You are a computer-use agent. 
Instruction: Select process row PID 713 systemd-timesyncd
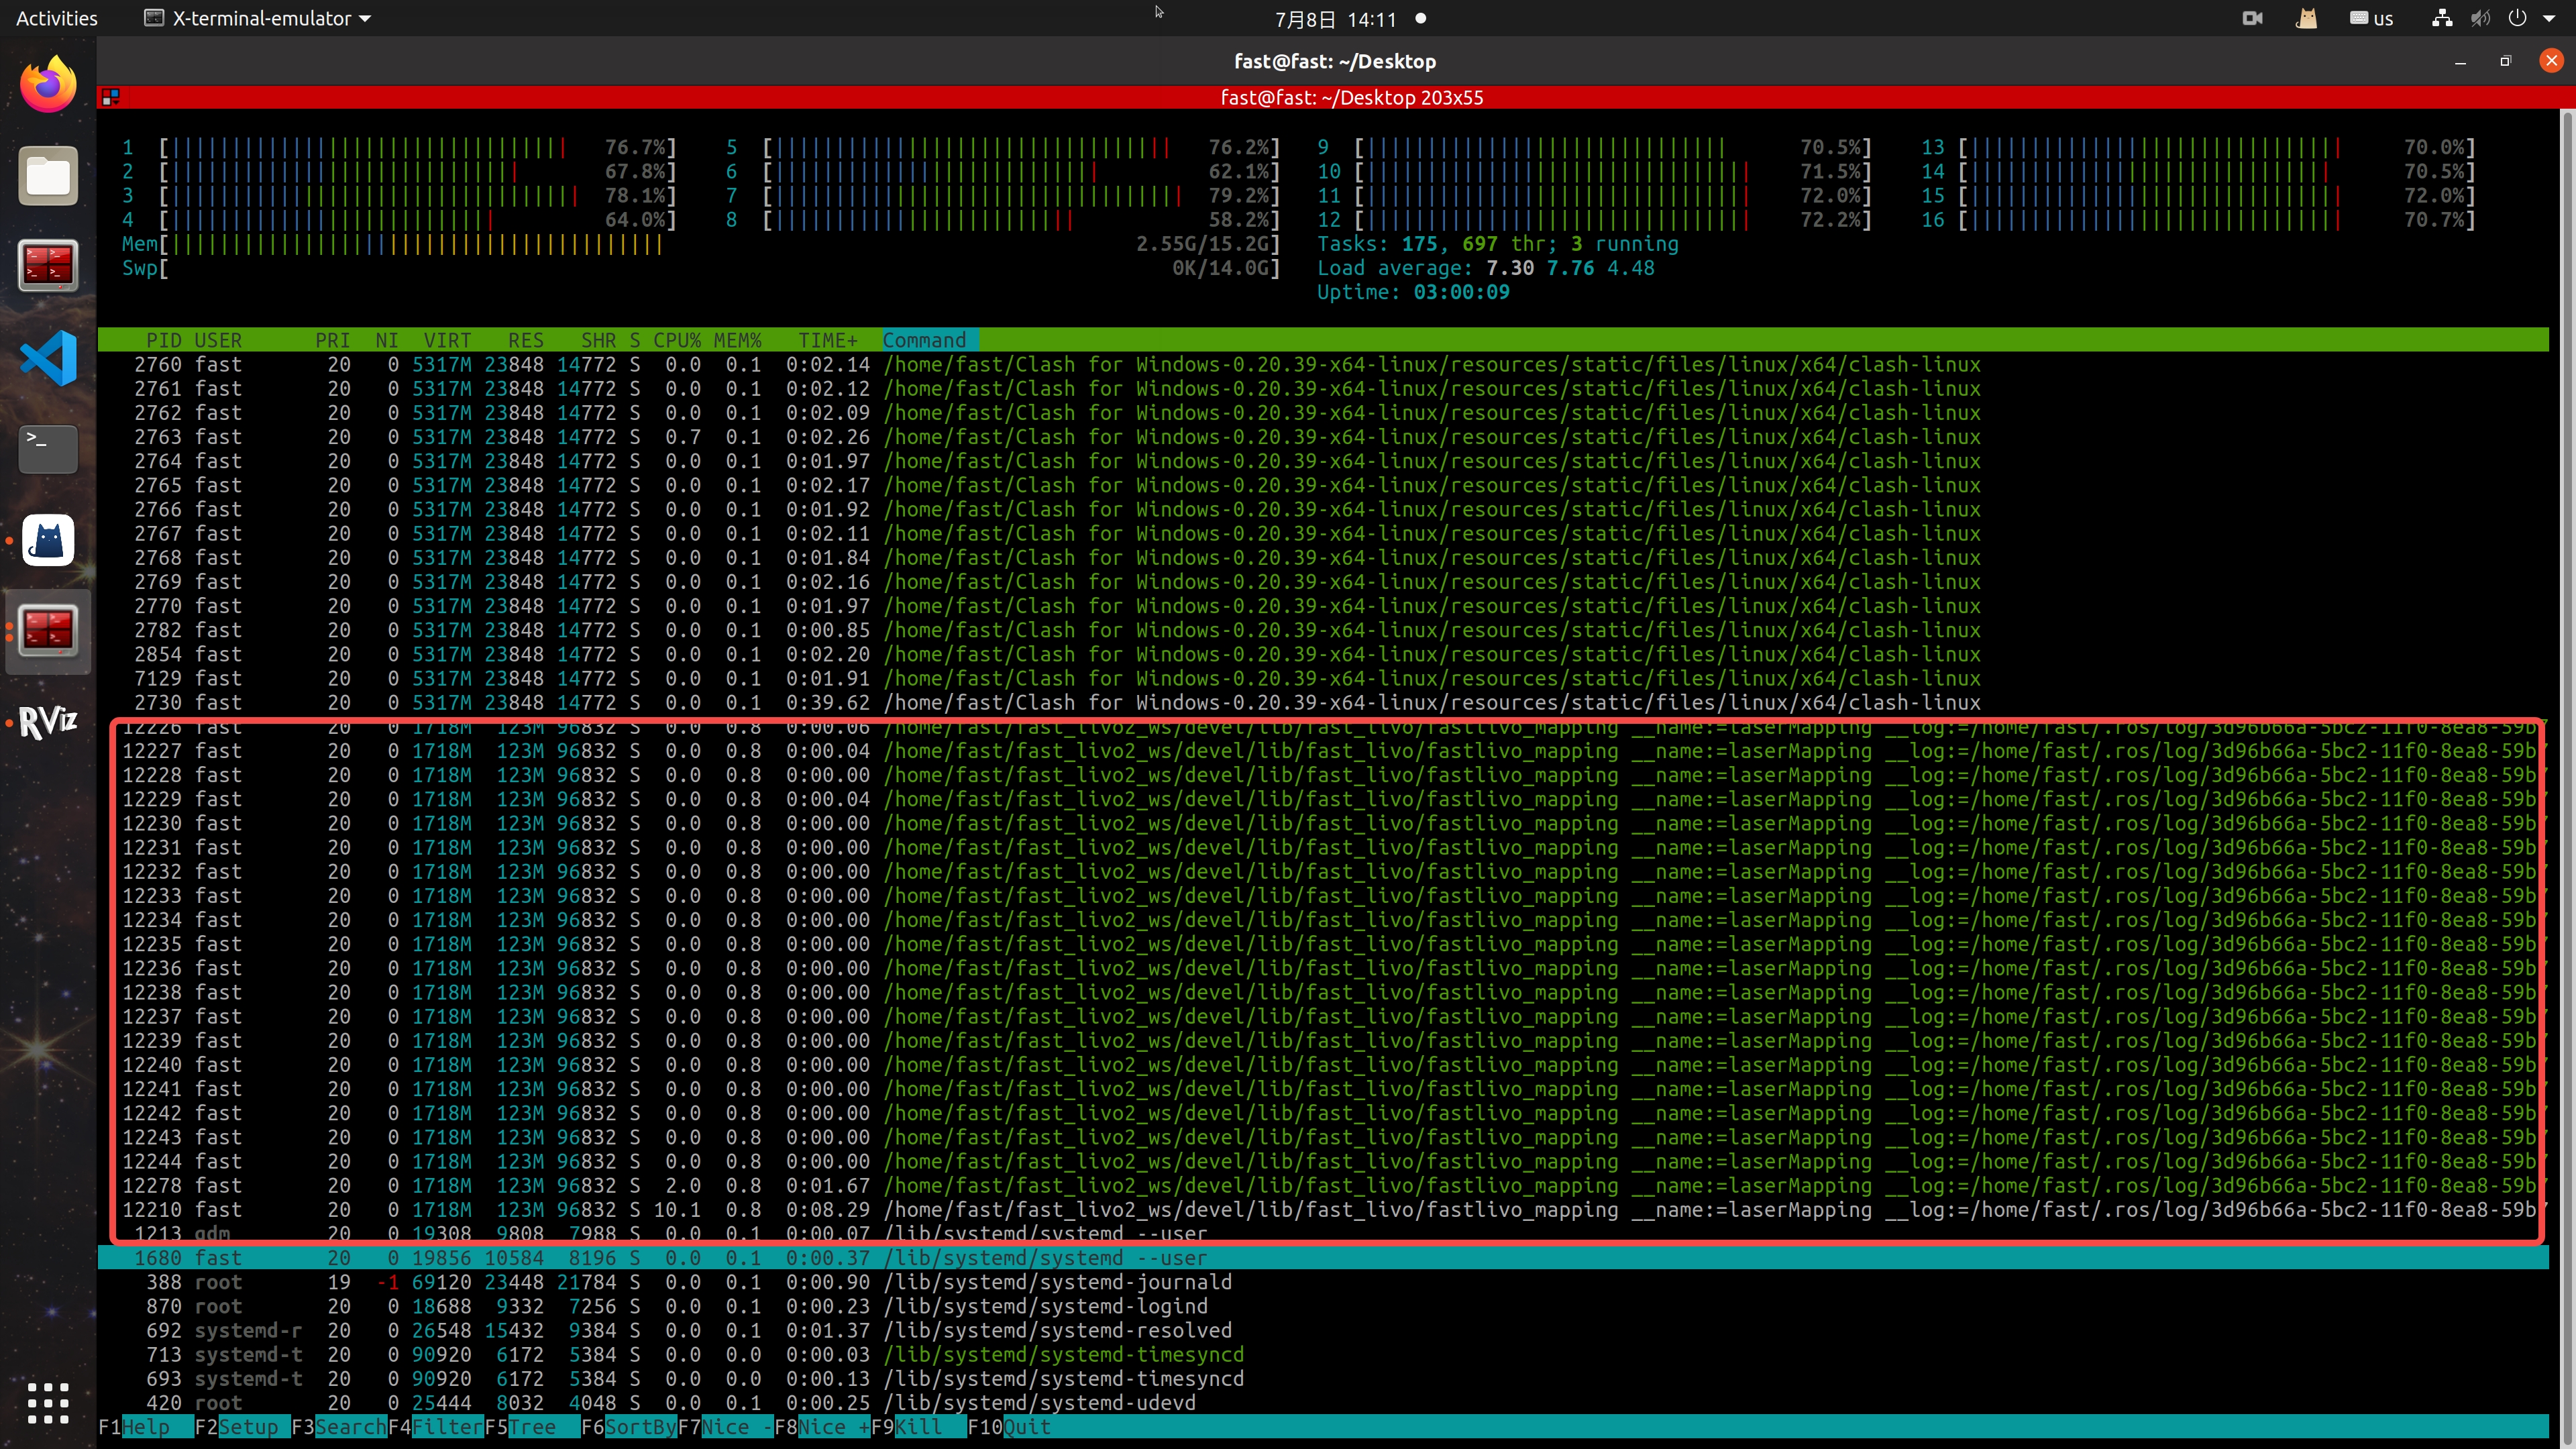(x=1322, y=1354)
